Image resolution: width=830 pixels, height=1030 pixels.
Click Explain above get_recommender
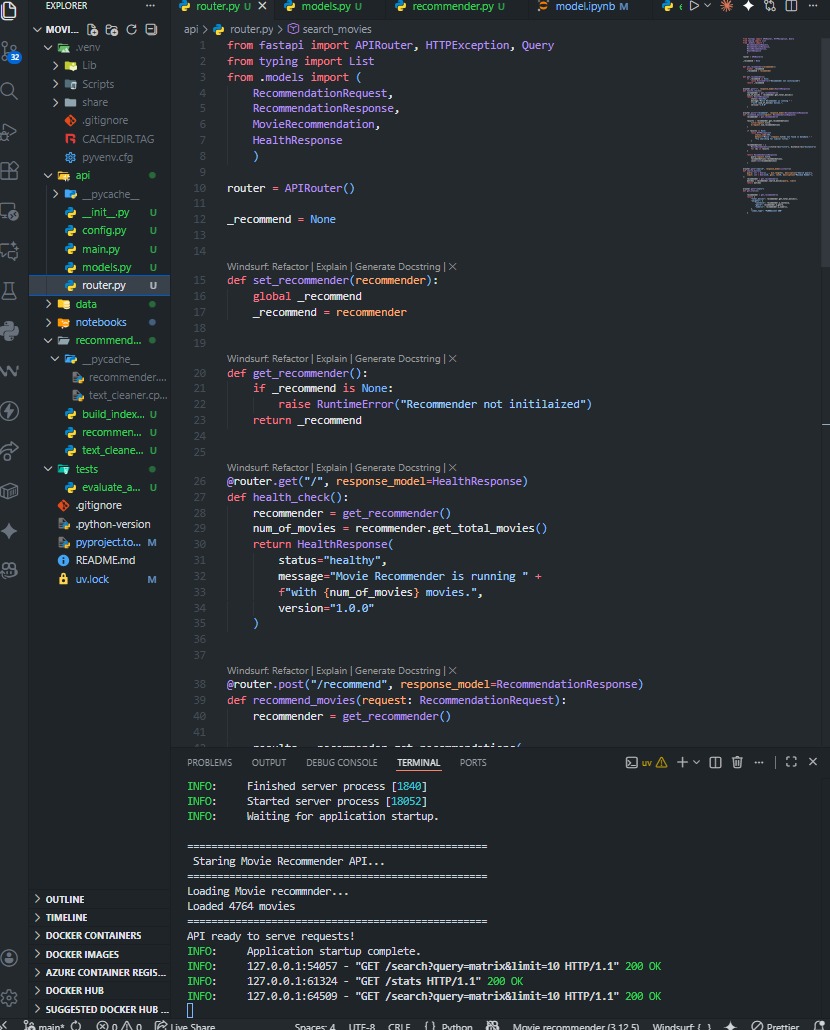tap(332, 359)
